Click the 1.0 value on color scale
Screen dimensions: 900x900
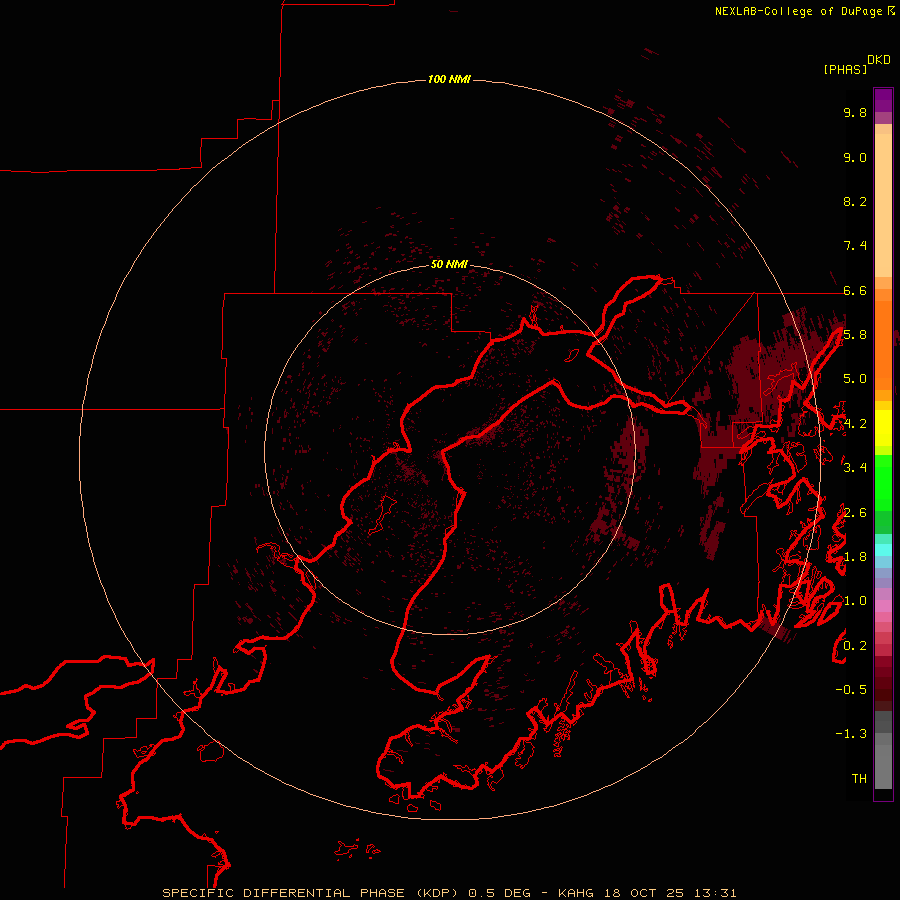pos(855,601)
